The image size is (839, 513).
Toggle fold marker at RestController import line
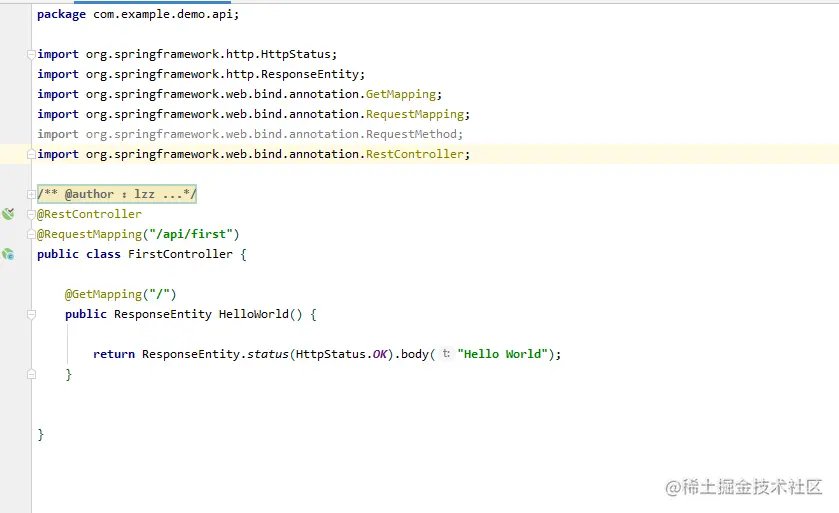point(31,154)
